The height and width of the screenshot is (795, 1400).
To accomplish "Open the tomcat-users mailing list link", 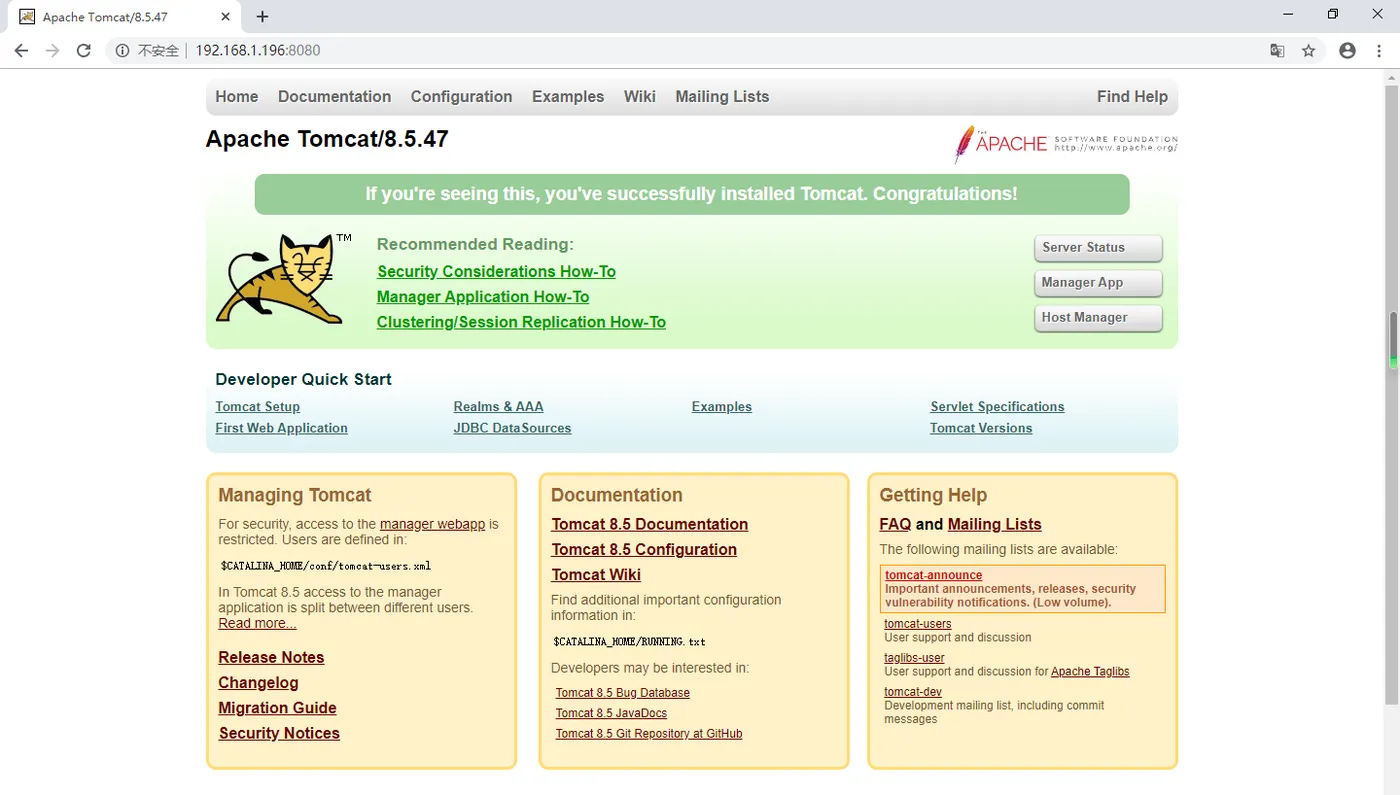I will click(x=918, y=624).
